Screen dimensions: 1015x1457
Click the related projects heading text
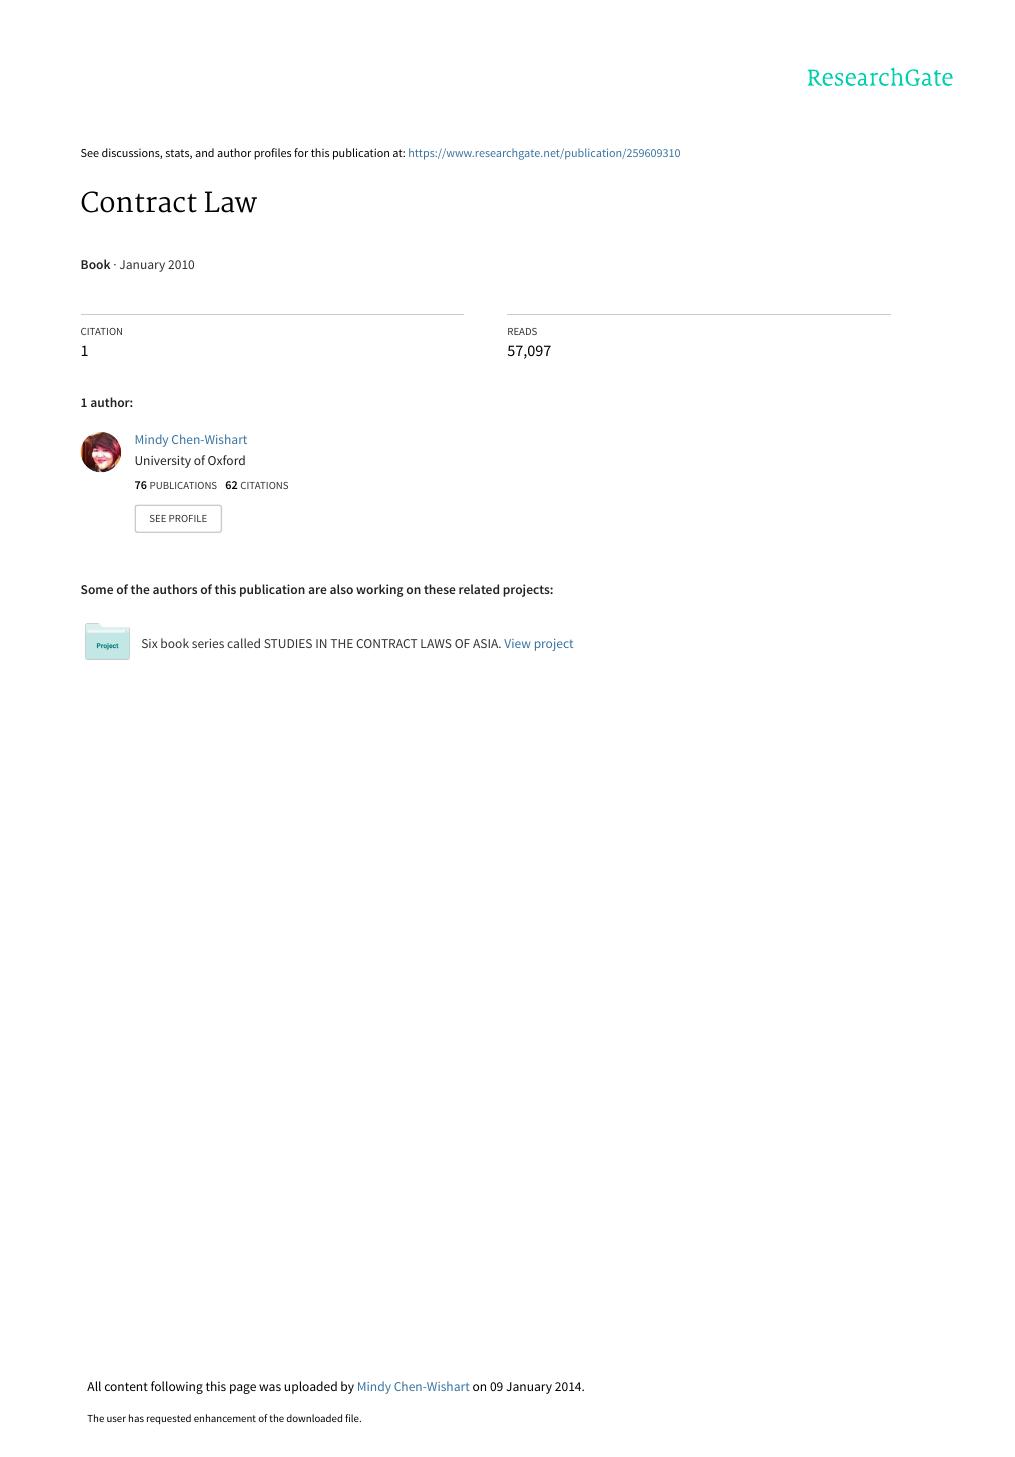(x=316, y=590)
